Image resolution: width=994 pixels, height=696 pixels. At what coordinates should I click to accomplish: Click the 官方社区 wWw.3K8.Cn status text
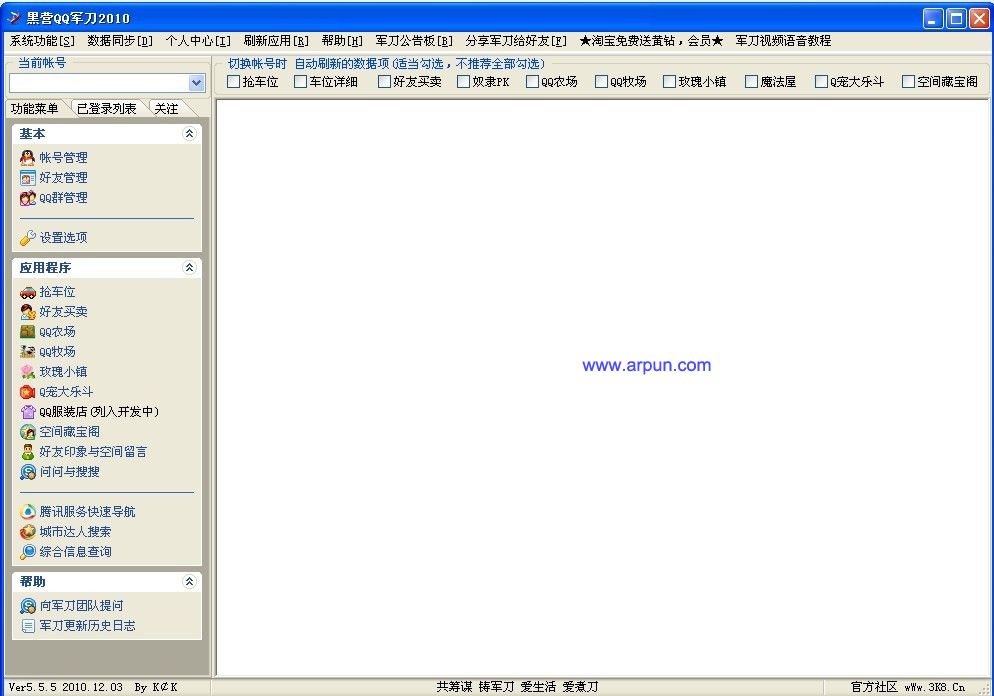point(907,687)
